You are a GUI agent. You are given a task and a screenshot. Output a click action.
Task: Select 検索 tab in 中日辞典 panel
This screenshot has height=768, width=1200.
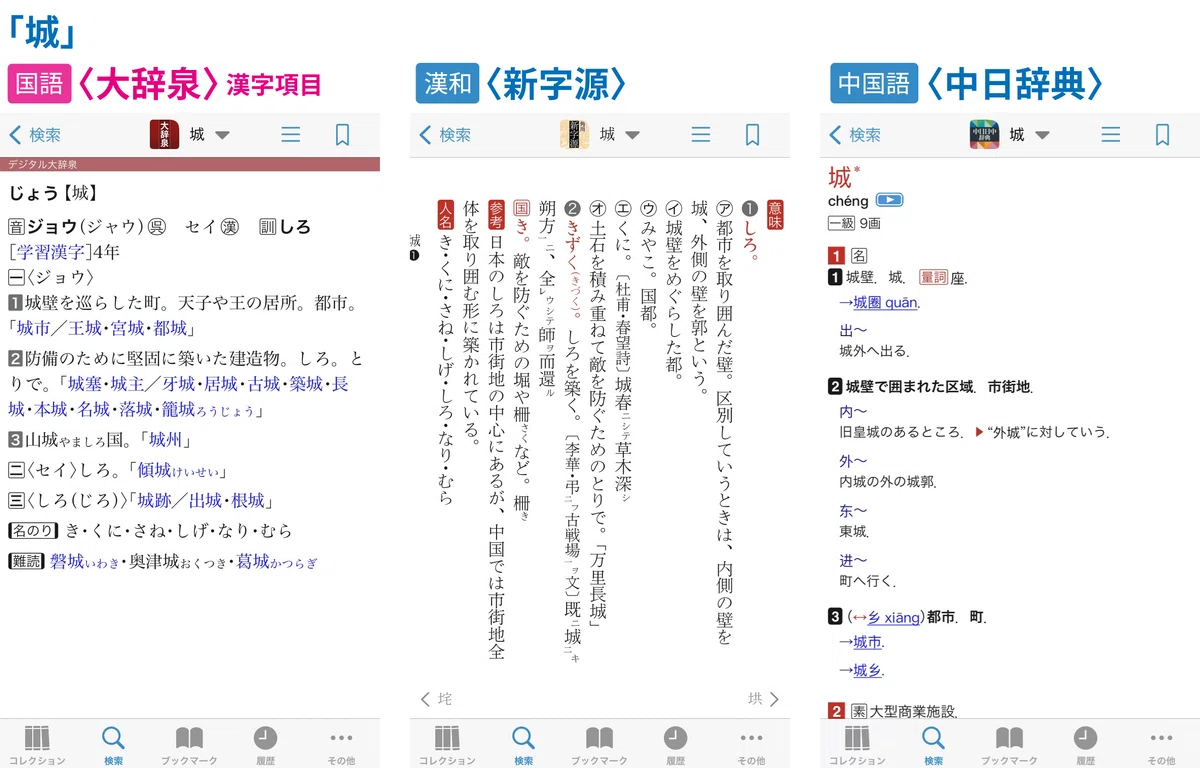[933, 745]
